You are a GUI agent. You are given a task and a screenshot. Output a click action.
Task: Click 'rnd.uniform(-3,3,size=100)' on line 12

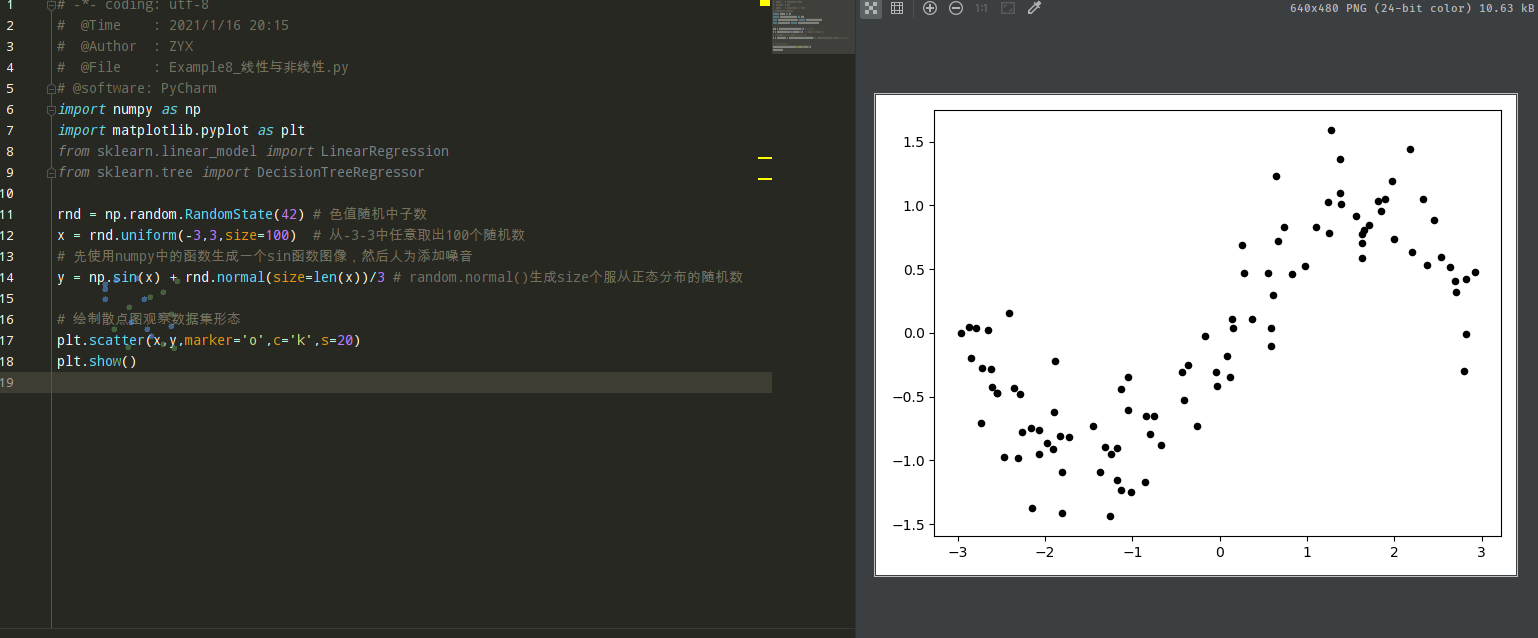point(192,235)
